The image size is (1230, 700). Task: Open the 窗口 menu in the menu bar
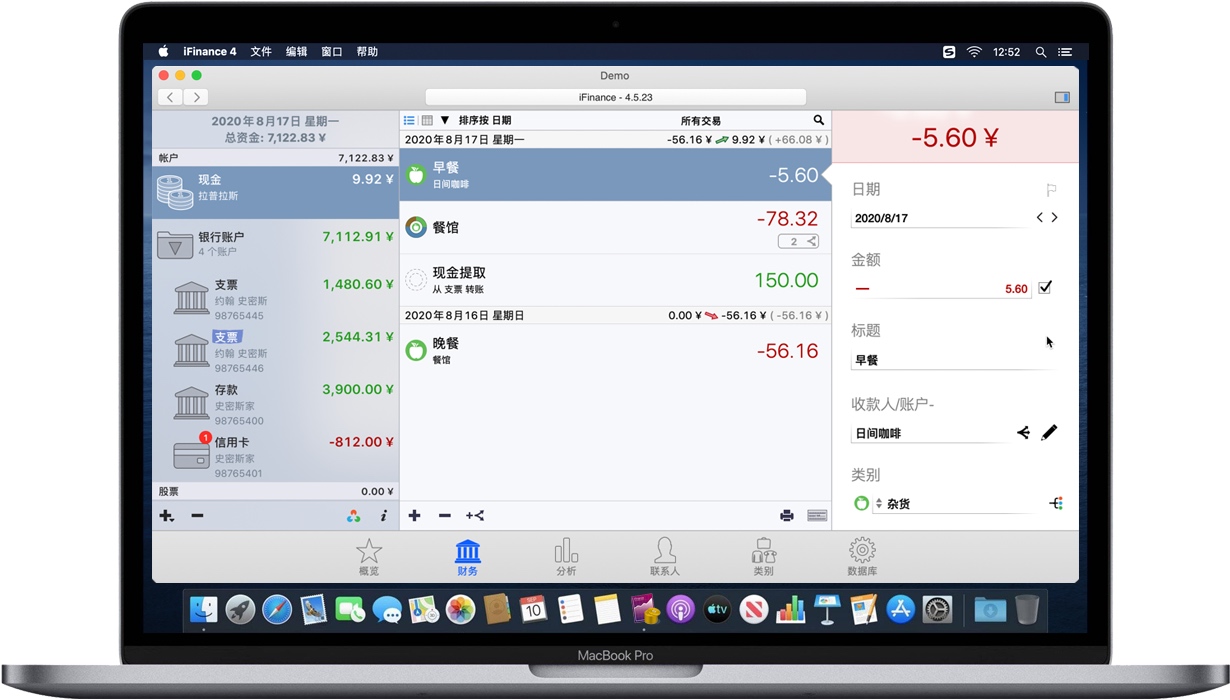(331, 51)
